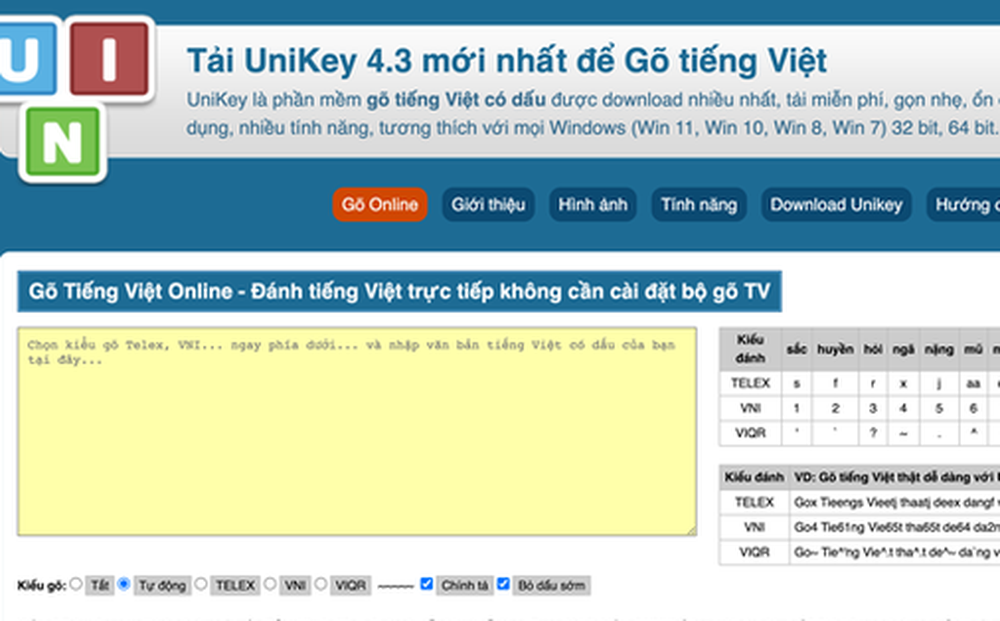This screenshot has width=1000, height=621.
Task: Click the Bỏ dấu sớm label
Action: click(x=551, y=585)
